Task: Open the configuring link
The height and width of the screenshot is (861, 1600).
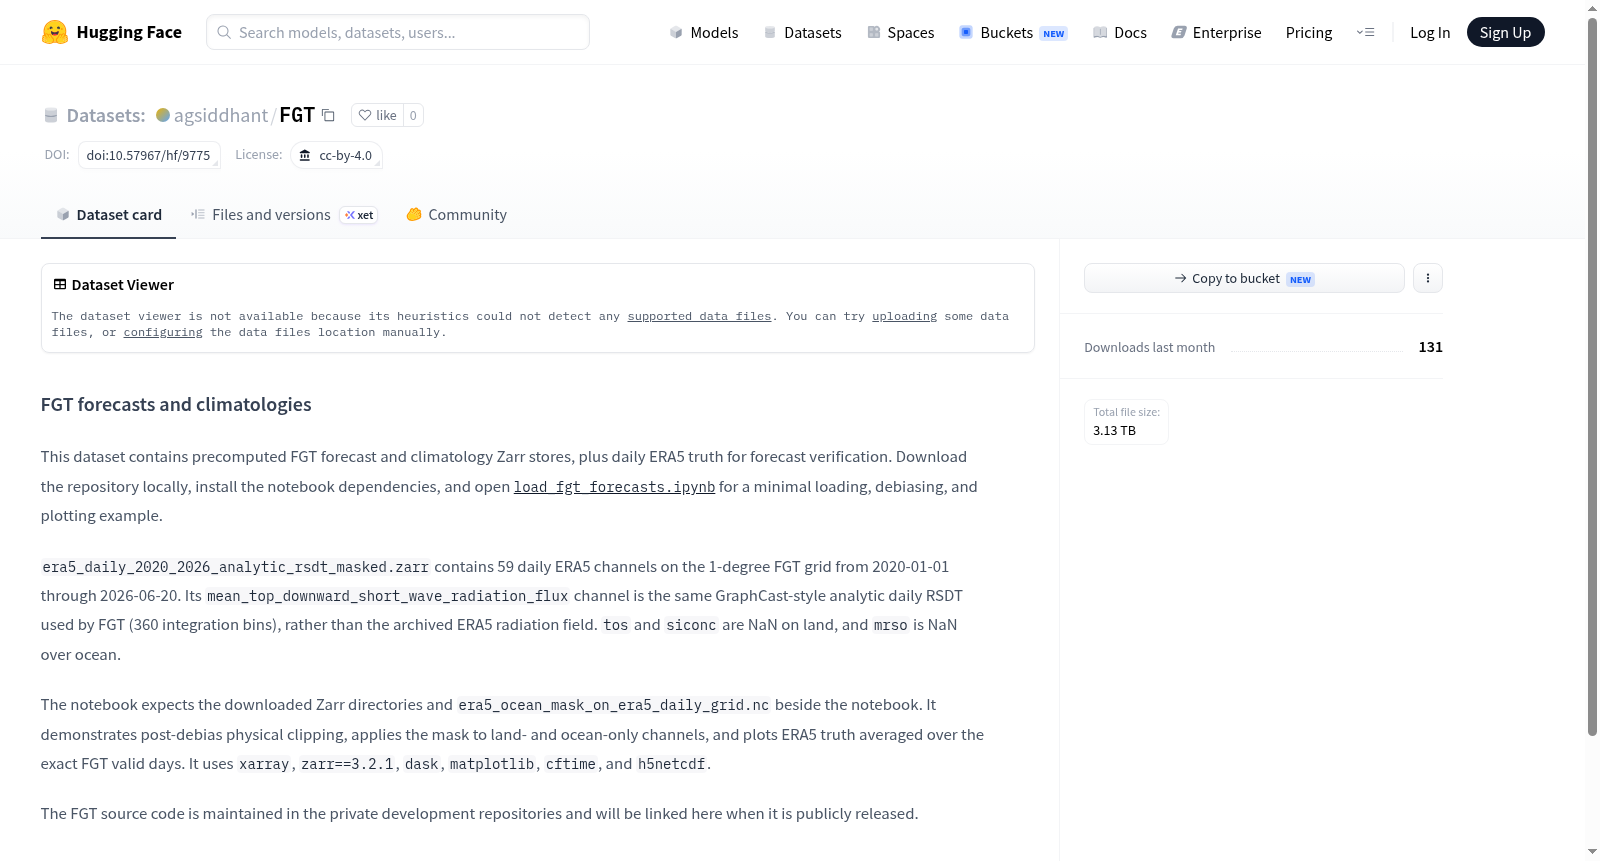Action: [x=163, y=332]
